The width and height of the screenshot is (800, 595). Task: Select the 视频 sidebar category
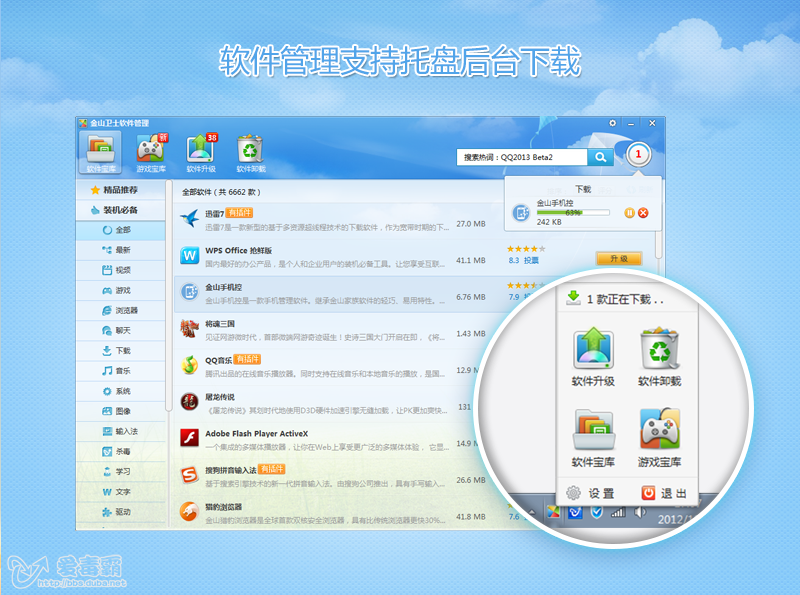pyautogui.click(x=120, y=270)
